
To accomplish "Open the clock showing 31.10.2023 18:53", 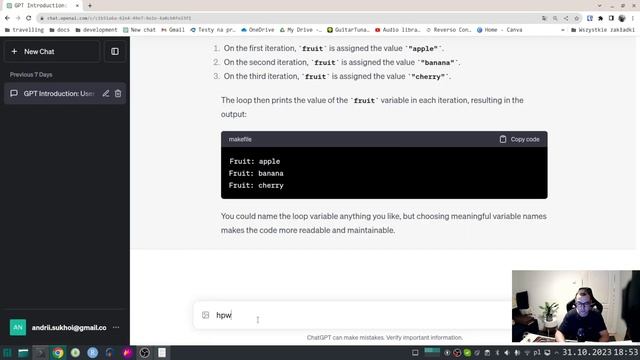I will (600, 352).
